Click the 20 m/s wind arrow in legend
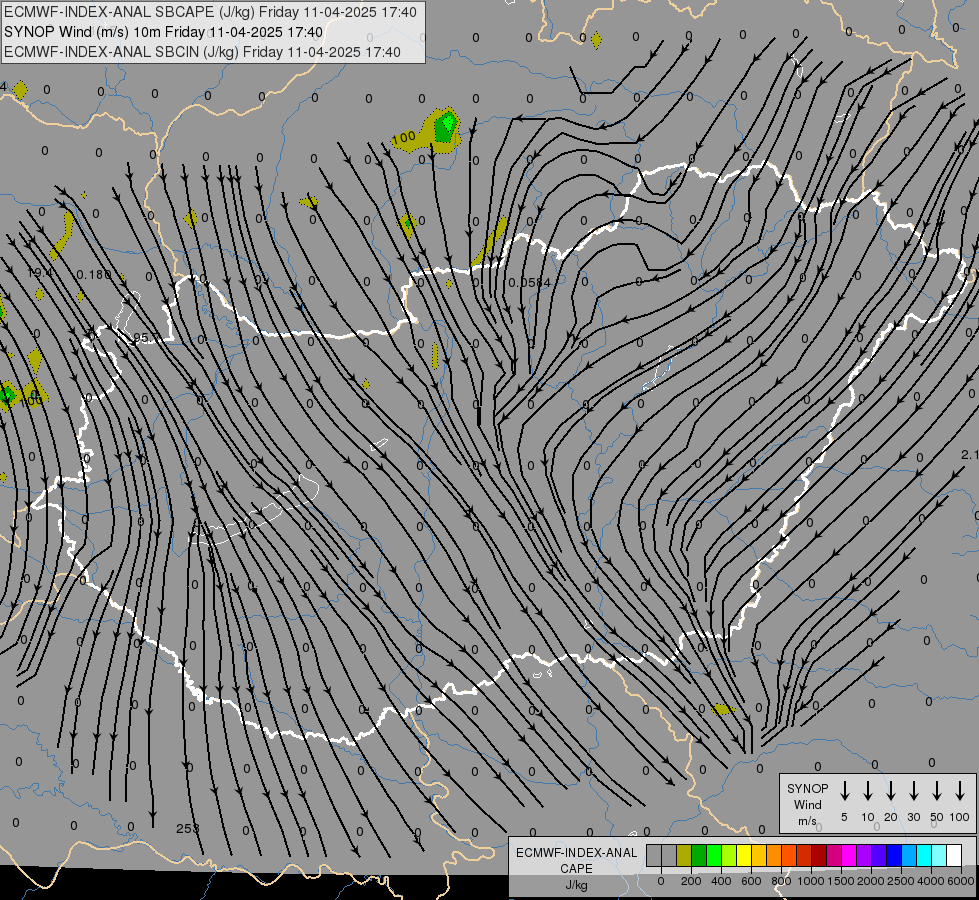 (891, 791)
